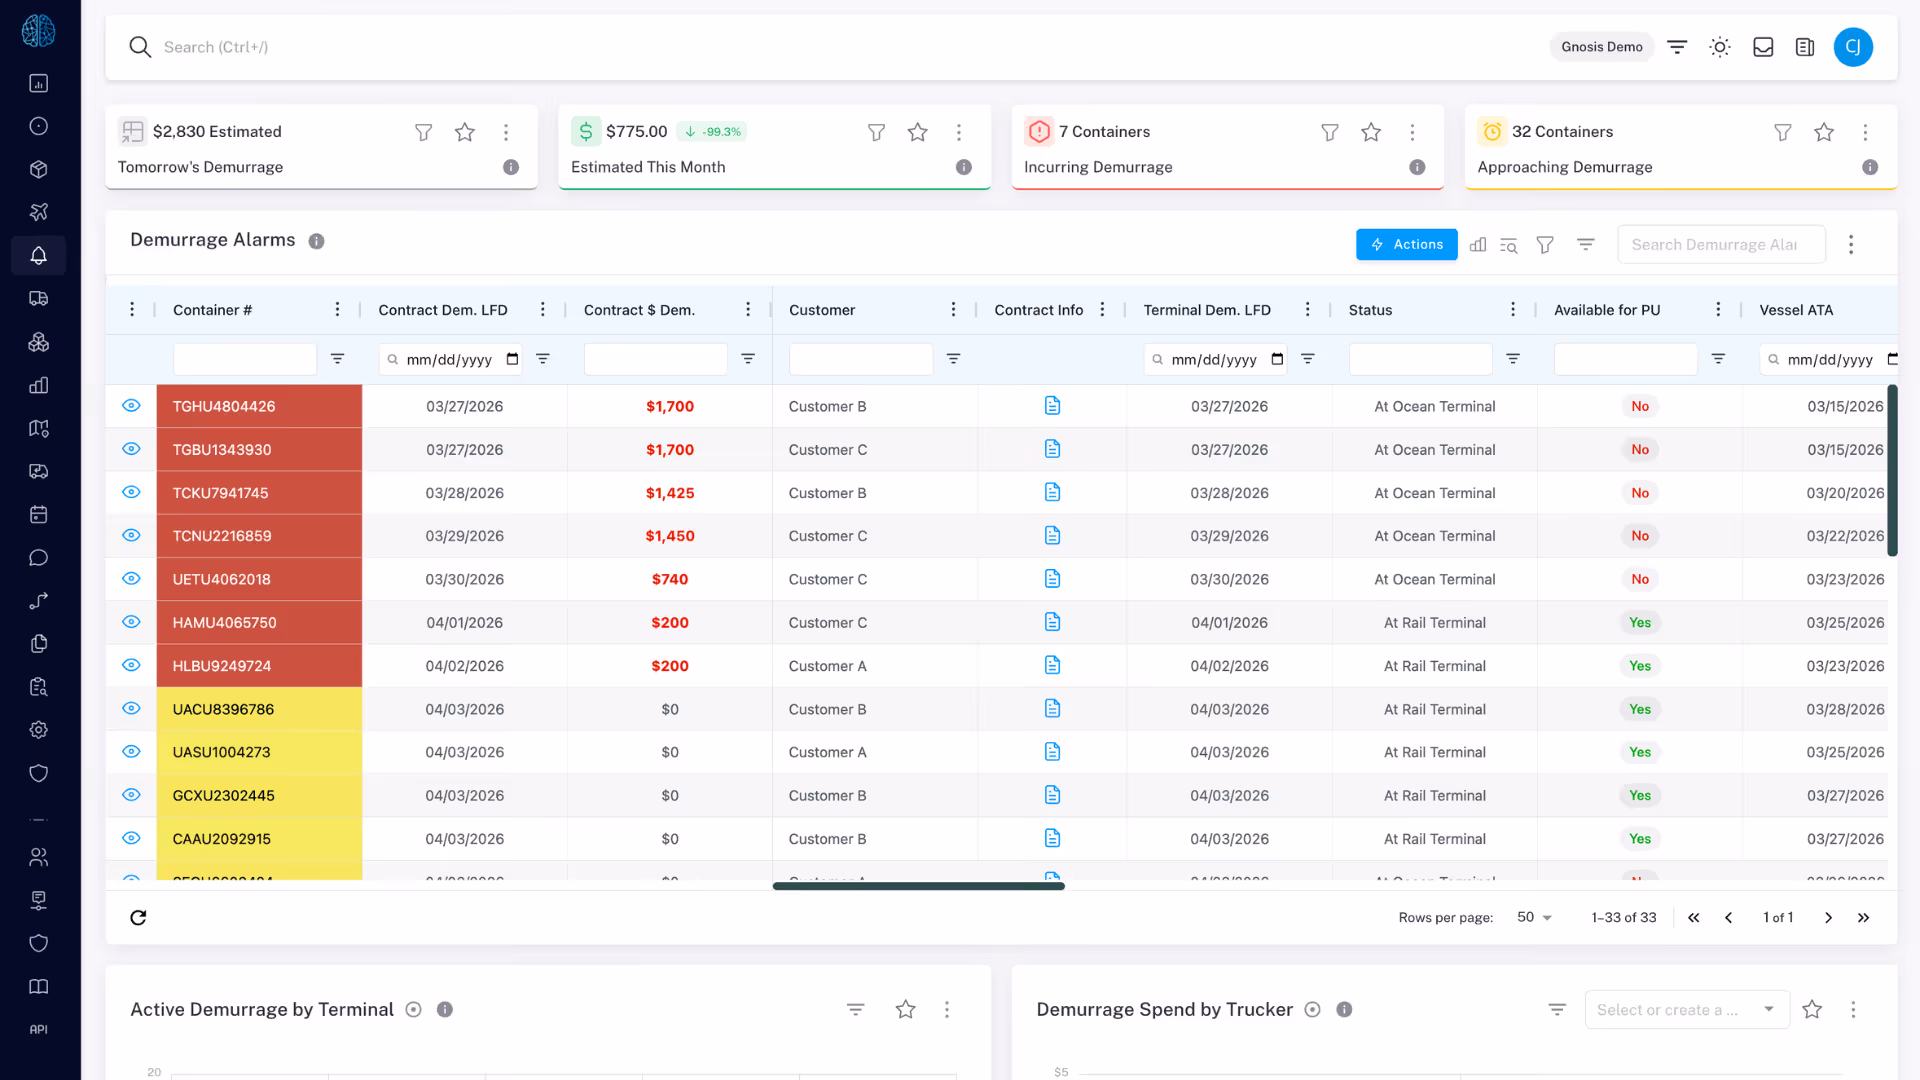Open the calendar icon in sidebar
1920x1080 pixels.
(38, 514)
